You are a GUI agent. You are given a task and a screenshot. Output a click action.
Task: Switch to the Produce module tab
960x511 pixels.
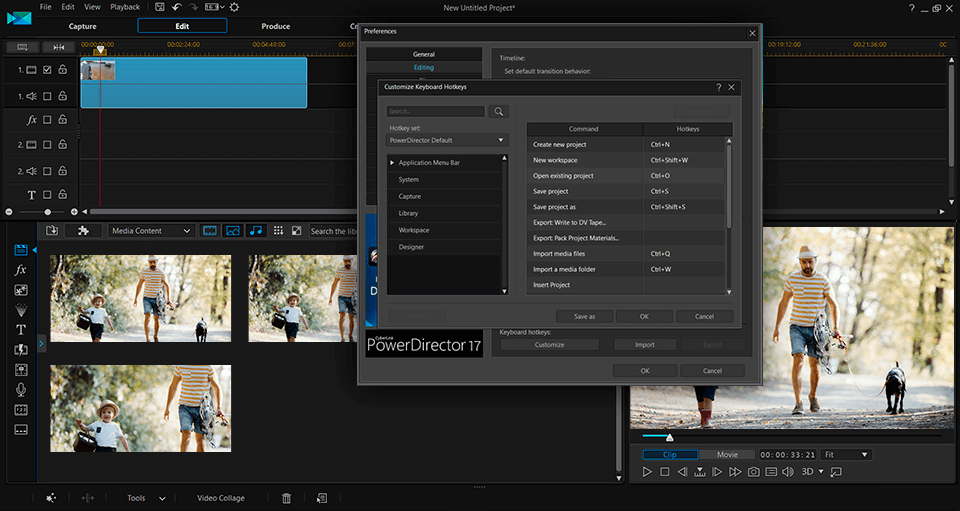pos(276,26)
